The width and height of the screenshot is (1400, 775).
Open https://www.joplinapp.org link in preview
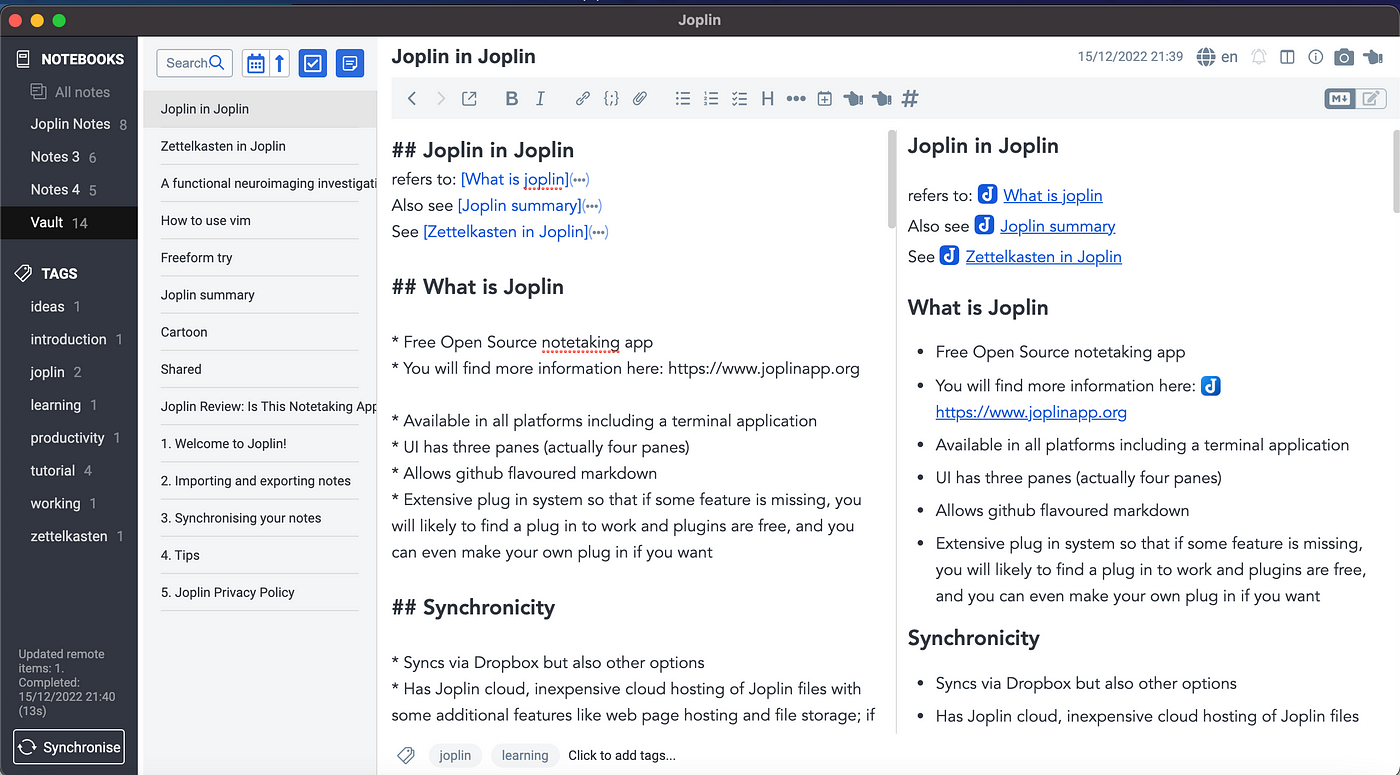pyautogui.click(x=1031, y=412)
